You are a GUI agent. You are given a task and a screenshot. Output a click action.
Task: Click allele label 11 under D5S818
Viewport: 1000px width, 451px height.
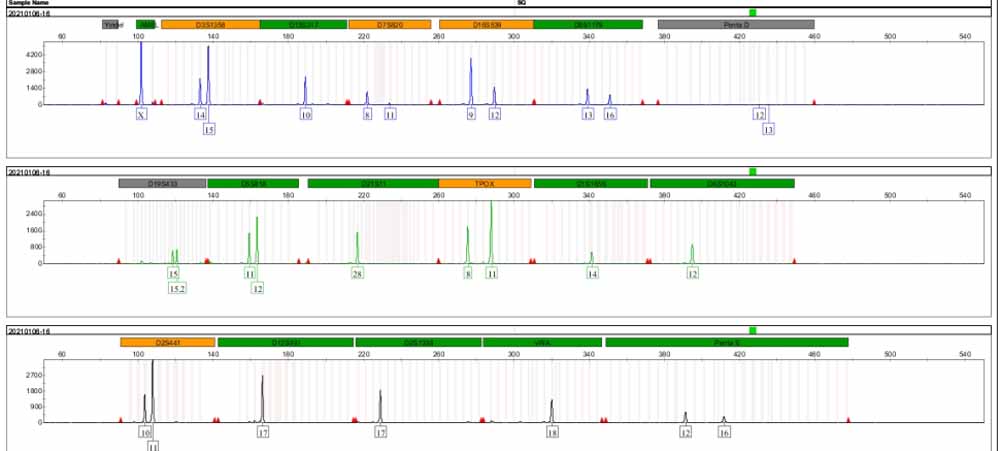click(x=250, y=274)
